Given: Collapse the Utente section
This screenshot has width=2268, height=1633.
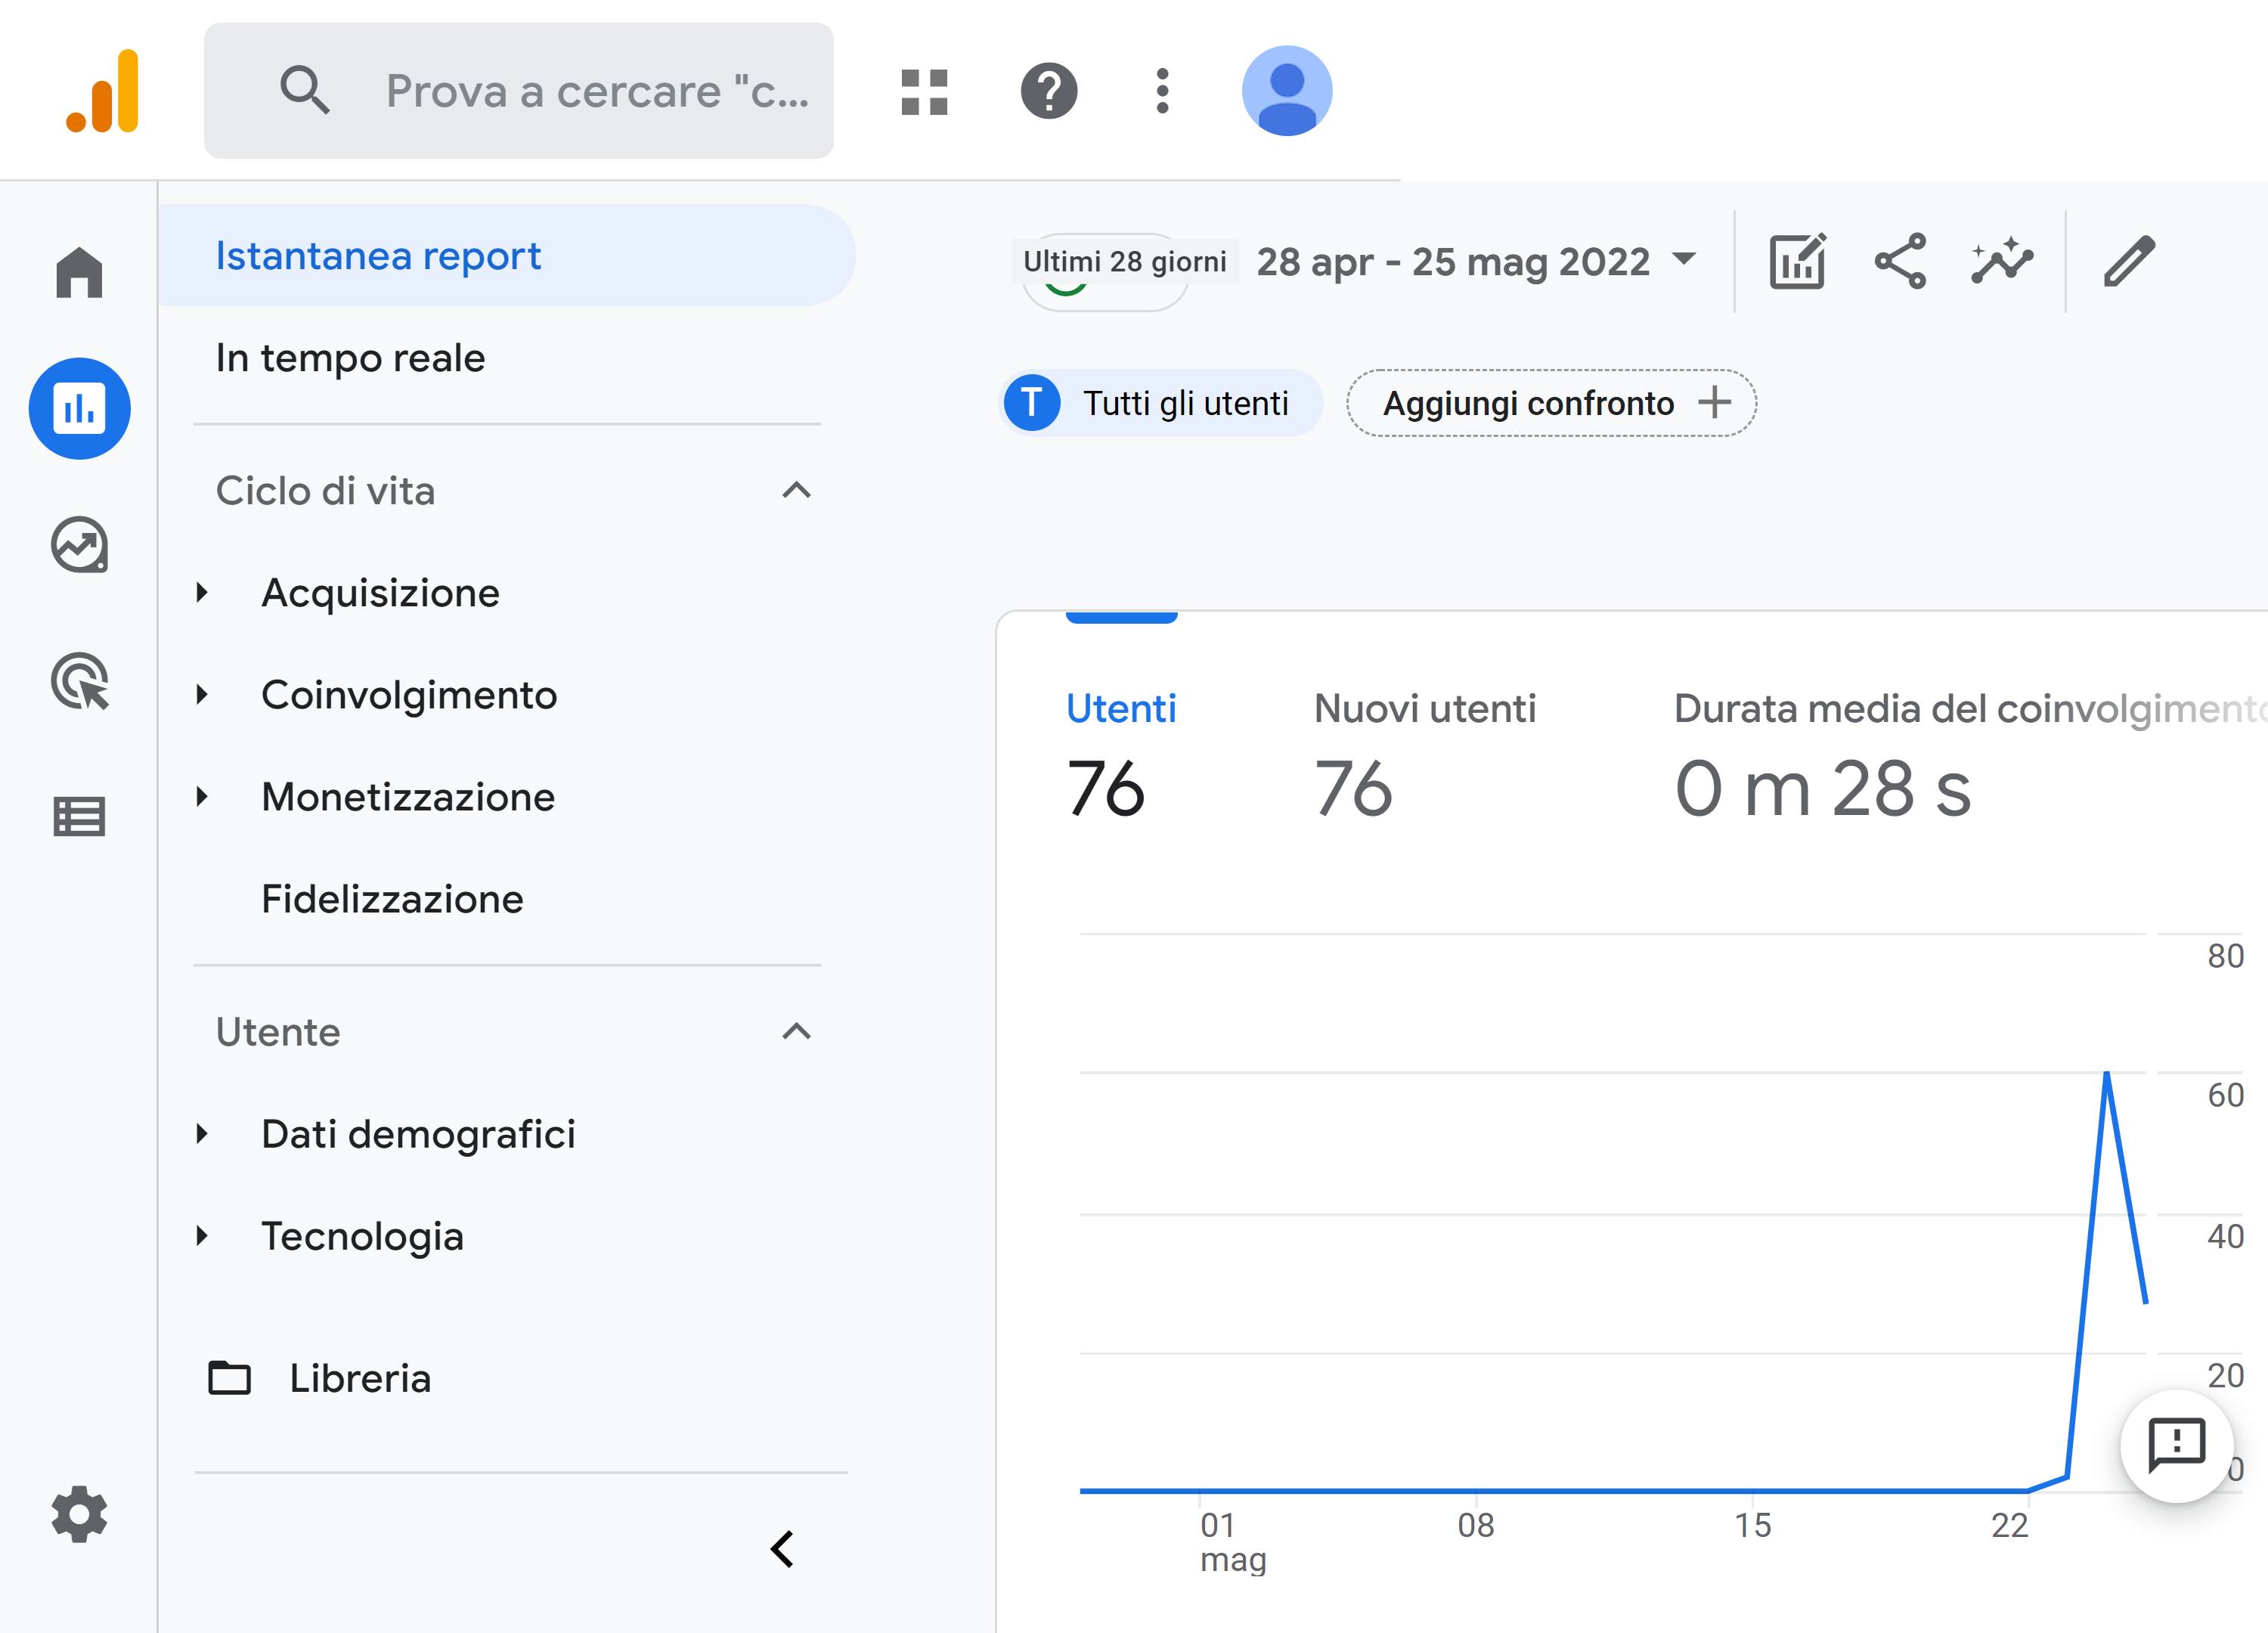Looking at the screenshot, I should click(x=796, y=1032).
